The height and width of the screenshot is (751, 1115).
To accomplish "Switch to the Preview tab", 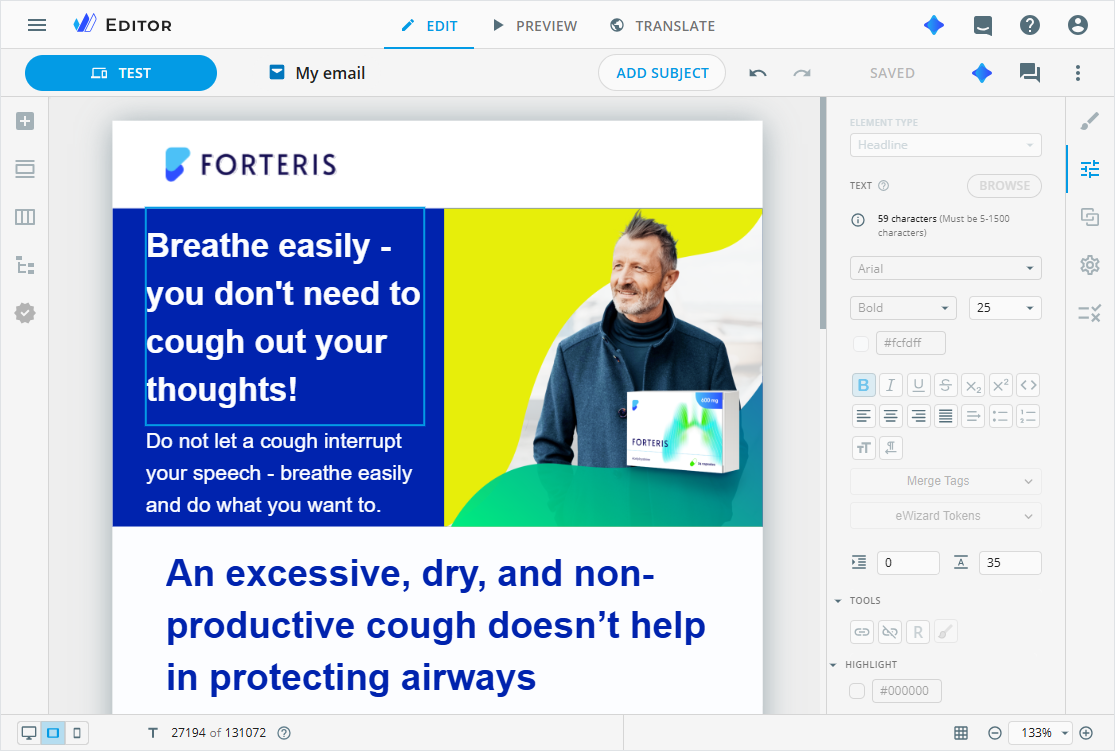I will click(535, 26).
